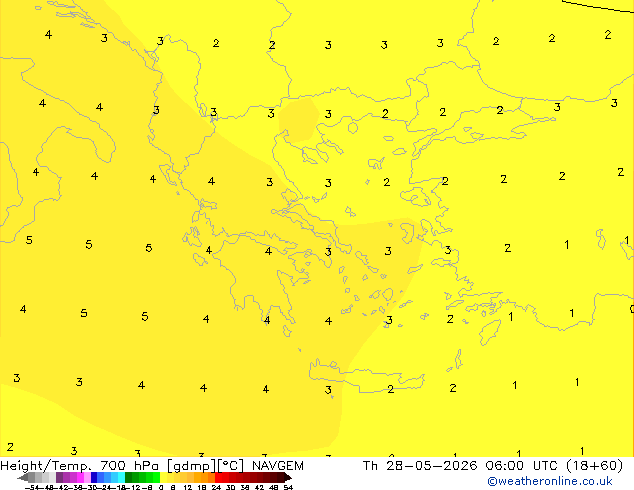Click the chart title 'Height/Temp. 700 hPa'
Screen dimensions: 634x490
point(80,466)
